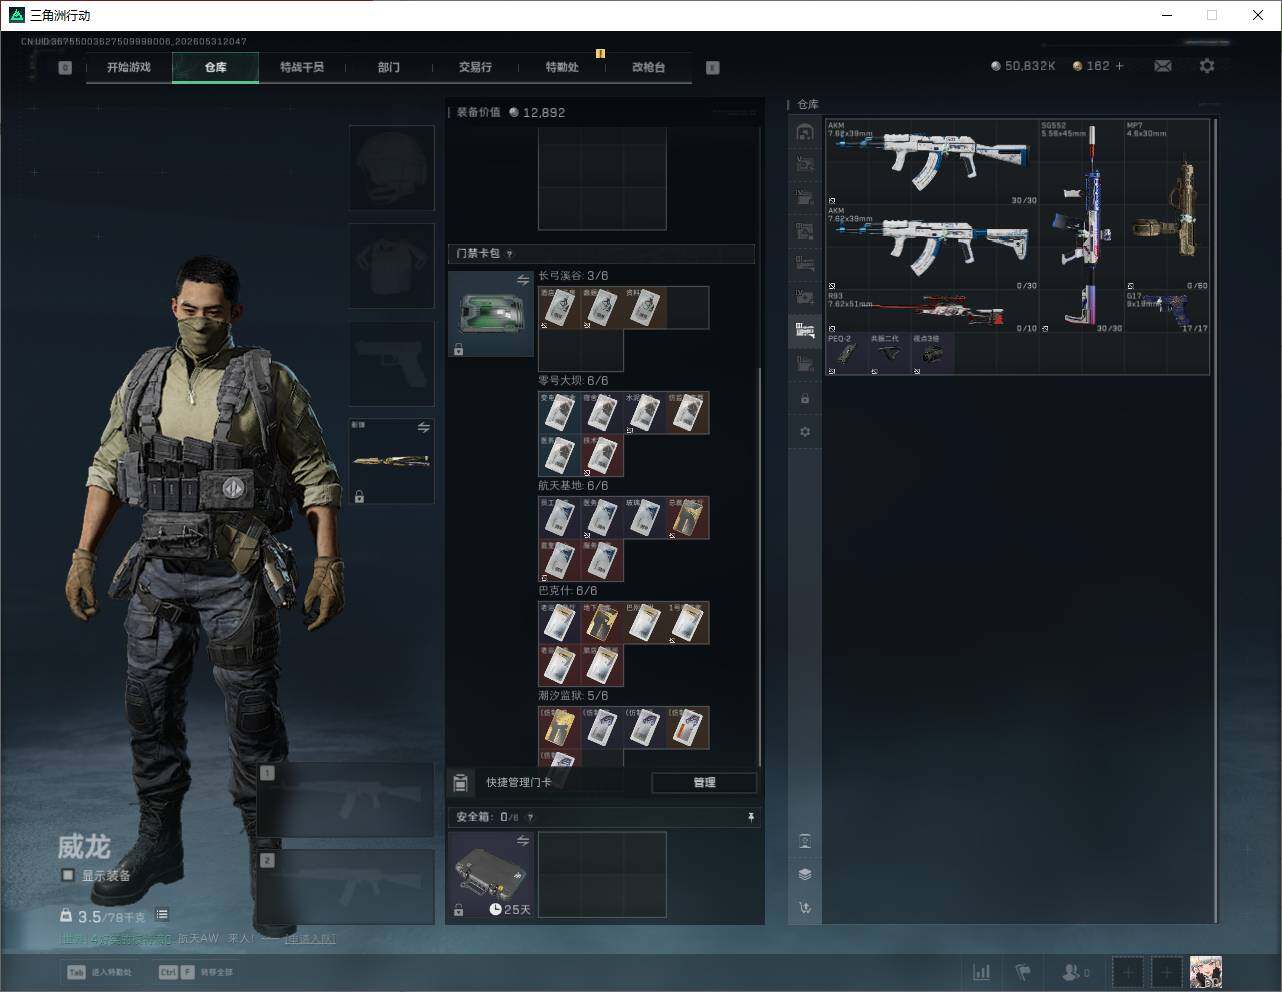
Task: Open the 特勤处 tab
Action: click(562, 67)
